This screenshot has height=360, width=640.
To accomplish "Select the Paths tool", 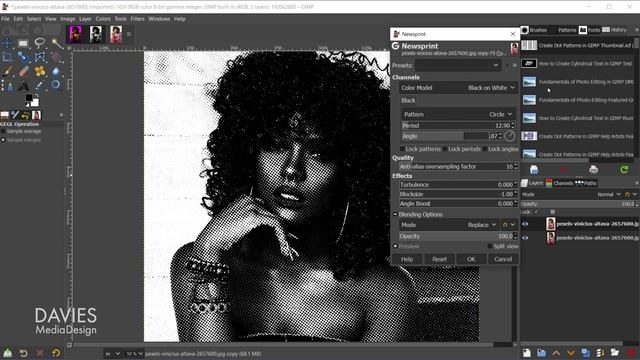I will [7, 85].
